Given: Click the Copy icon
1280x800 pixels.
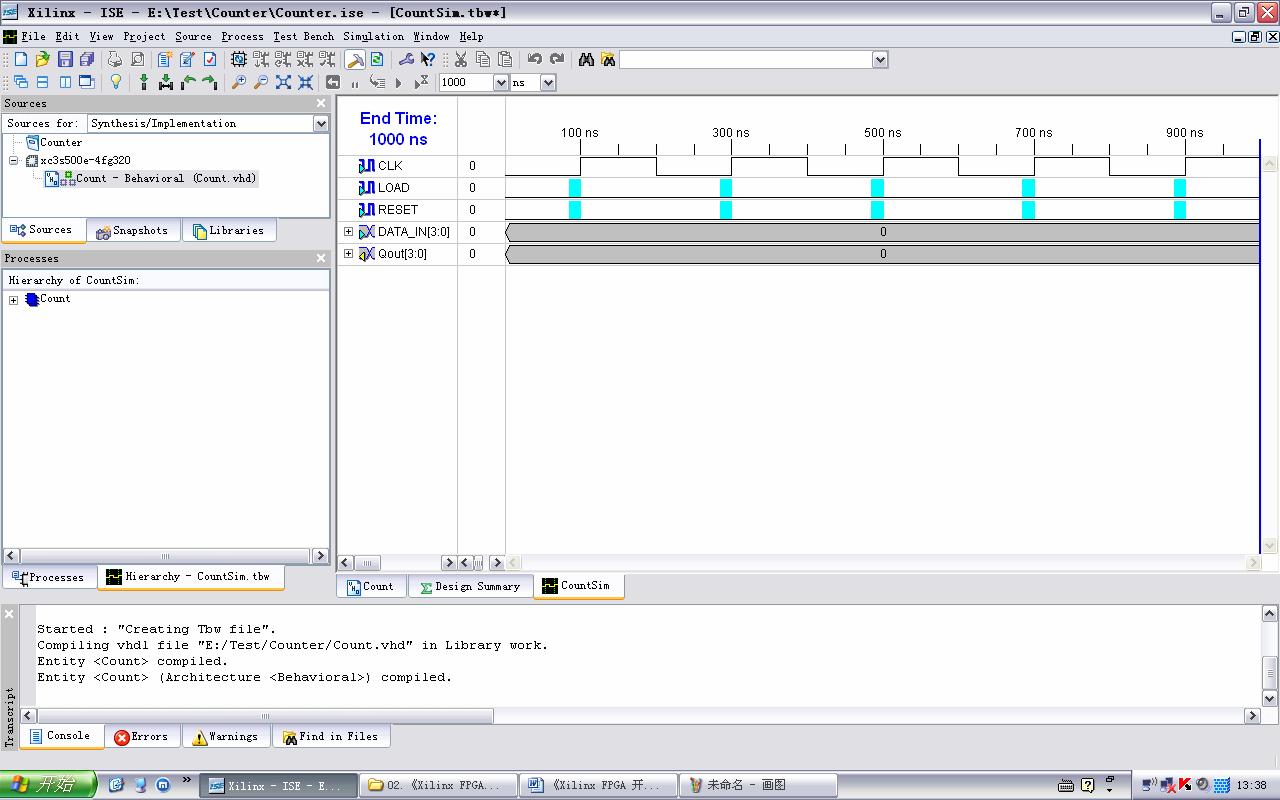Looking at the screenshot, I should coord(483,59).
